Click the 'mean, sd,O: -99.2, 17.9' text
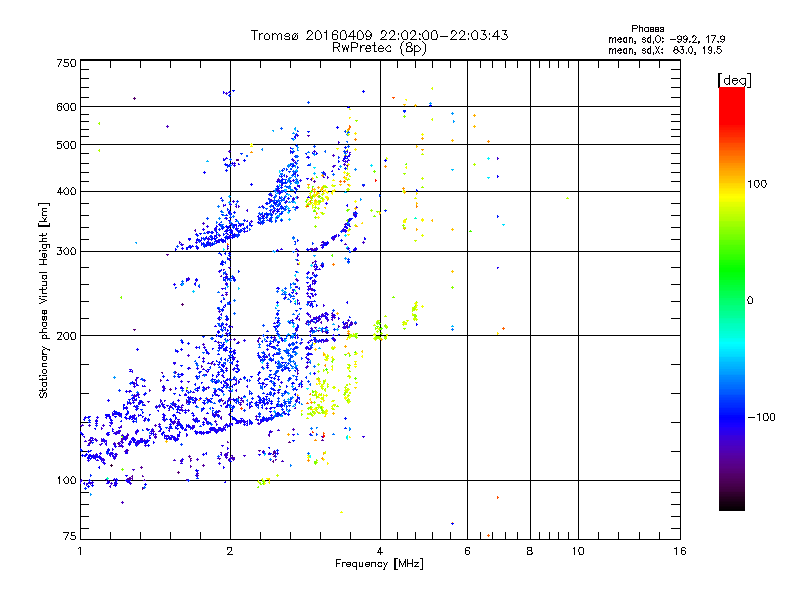 coord(666,39)
